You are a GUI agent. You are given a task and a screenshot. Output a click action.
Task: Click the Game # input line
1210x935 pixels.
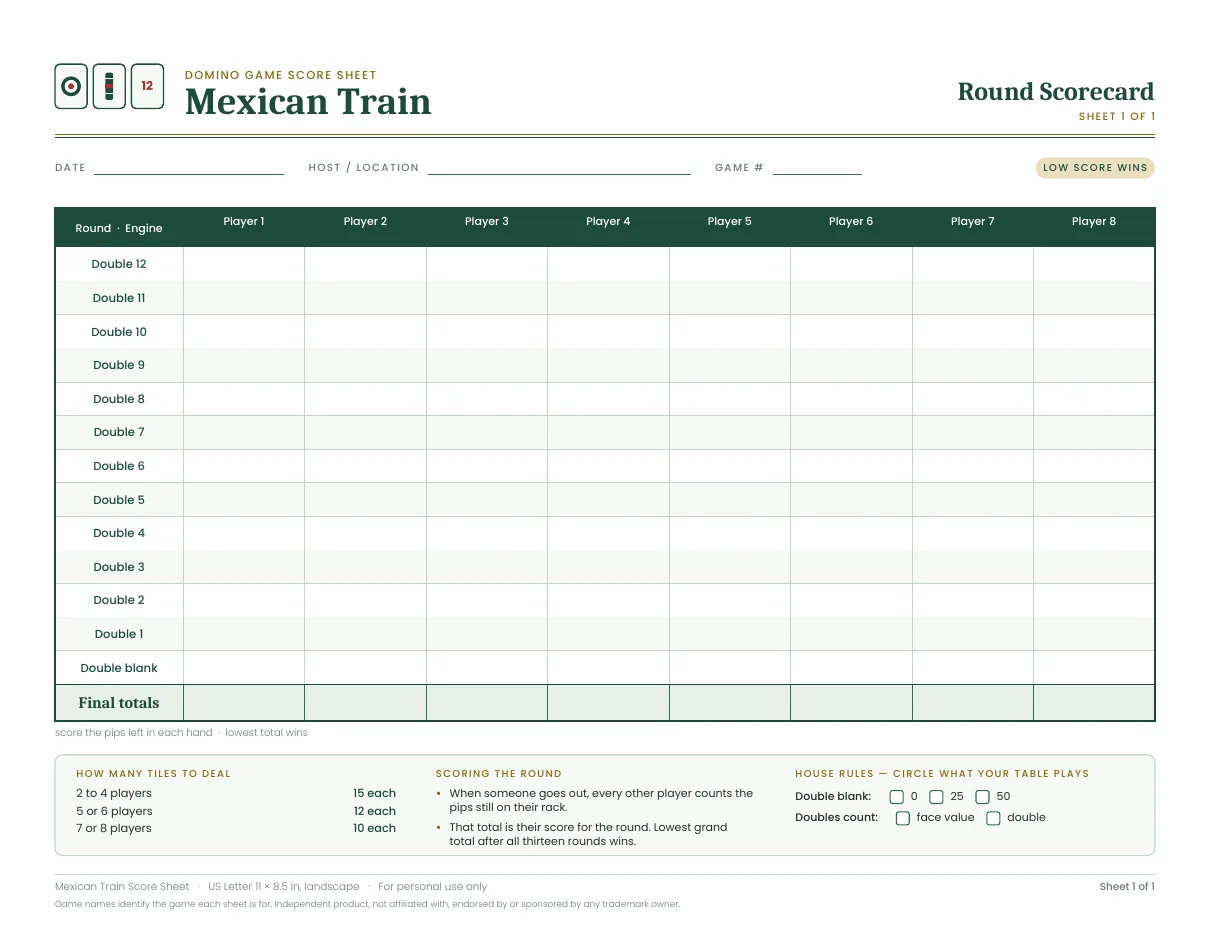coord(817,168)
